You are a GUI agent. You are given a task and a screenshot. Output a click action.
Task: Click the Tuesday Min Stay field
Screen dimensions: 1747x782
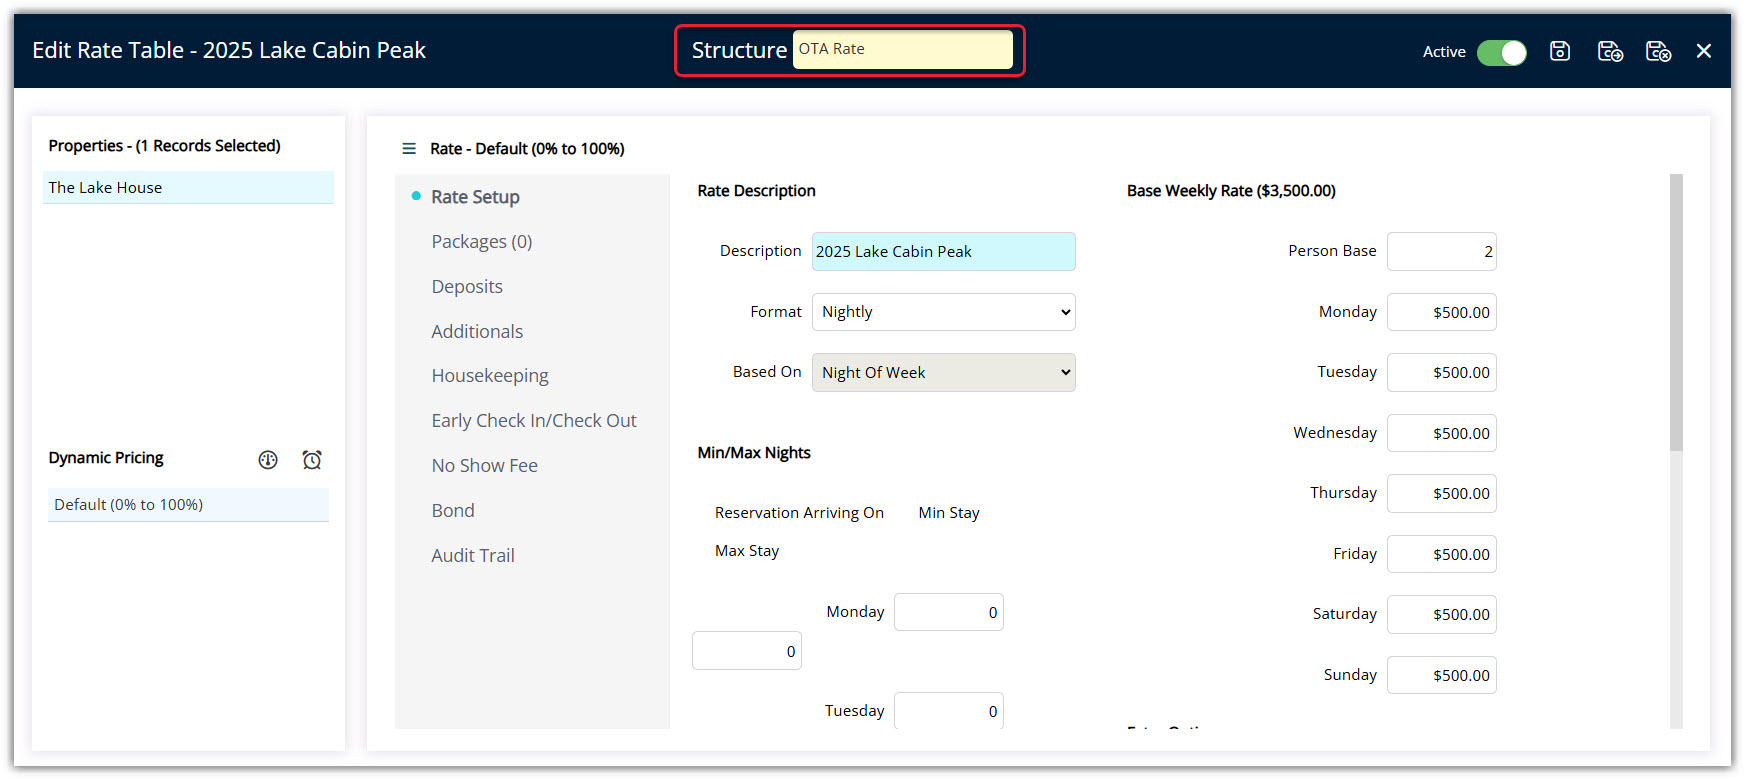point(949,710)
